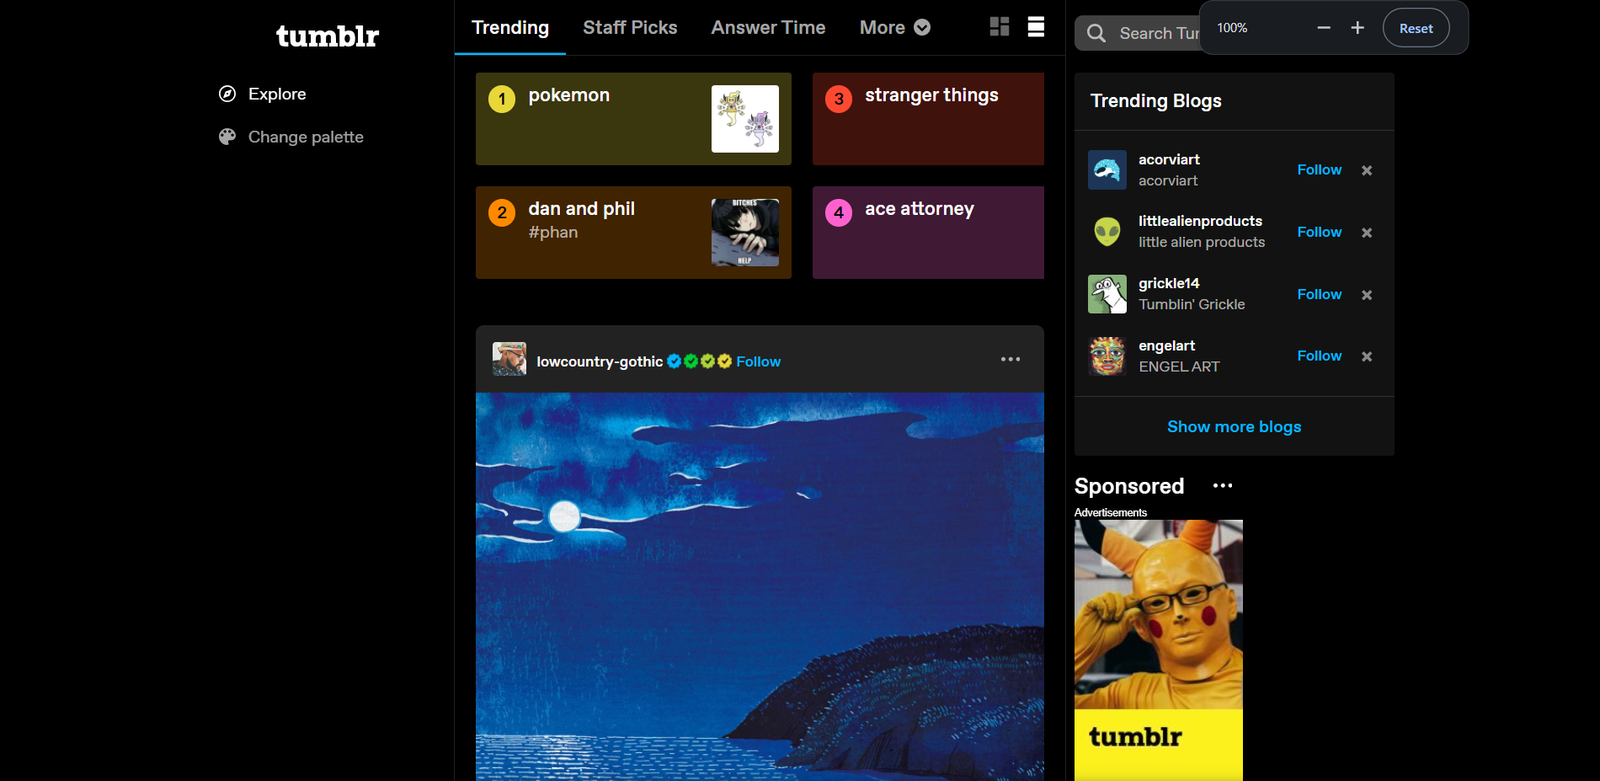Open stranger things trending card
Viewport: 1600px width, 781px height.
click(x=928, y=119)
